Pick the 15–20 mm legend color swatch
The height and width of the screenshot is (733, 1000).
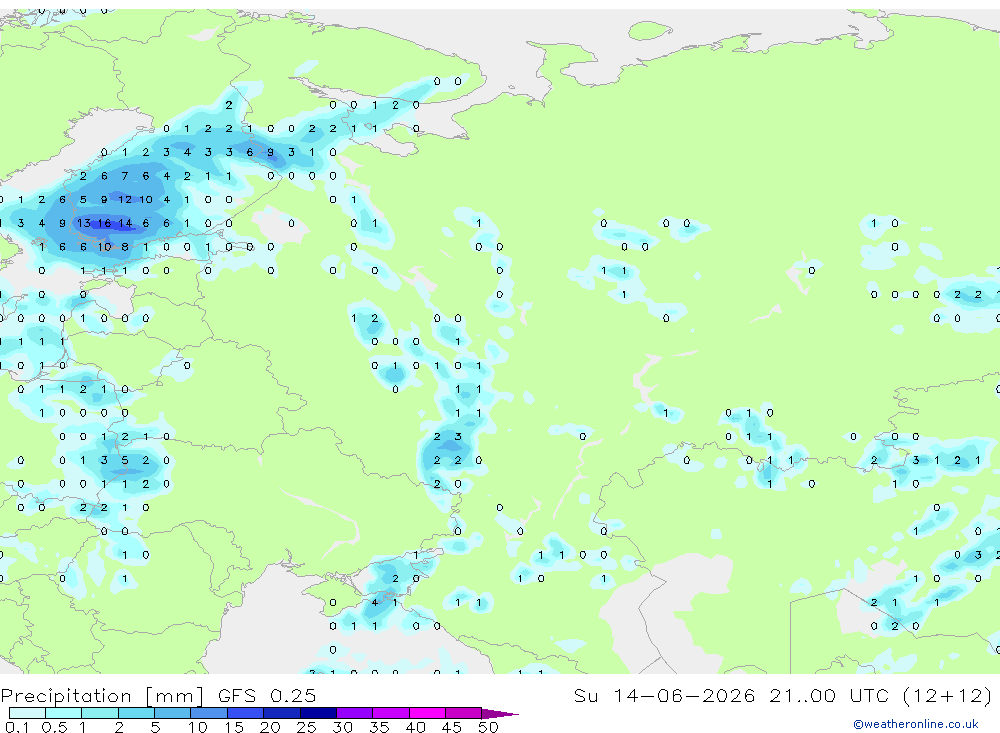click(246, 713)
